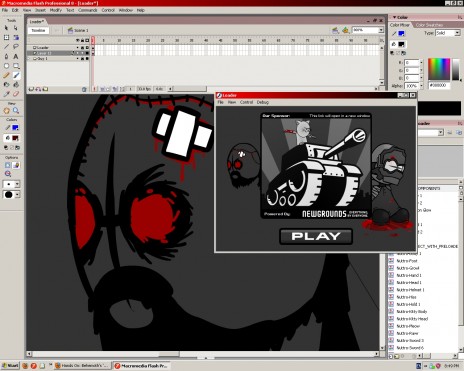
Task: Switch to Hands On Firefox taskbar button
Action: [x=82, y=366]
